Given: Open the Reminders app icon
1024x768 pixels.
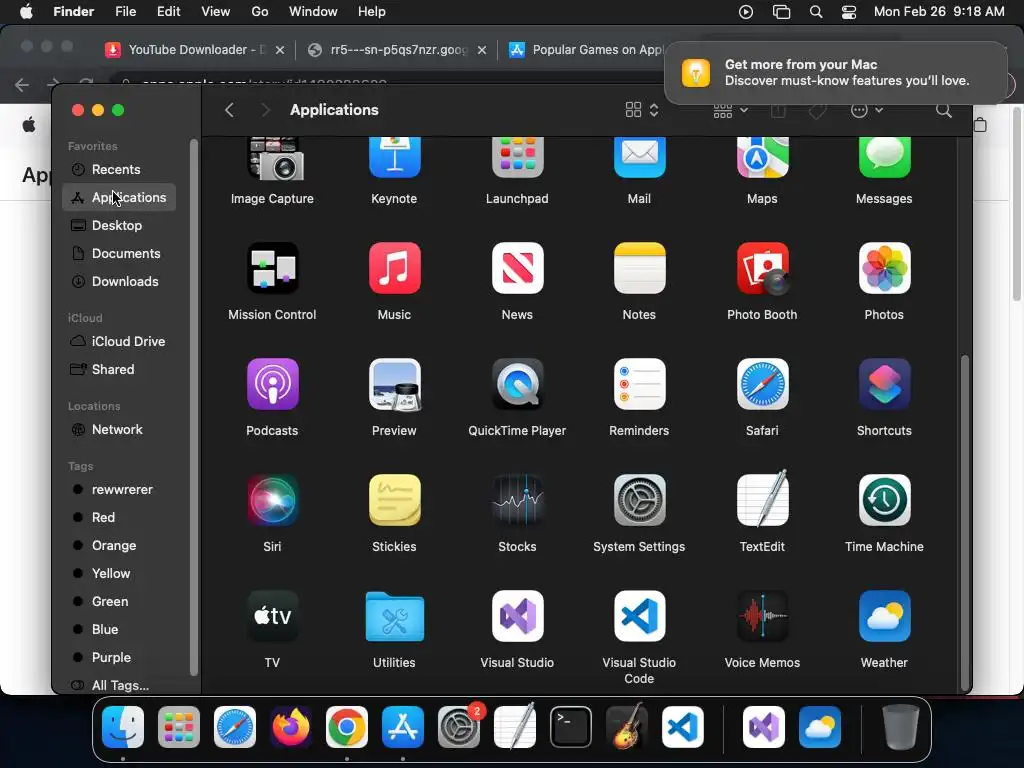Looking at the screenshot, I should (x=639, y=384).
